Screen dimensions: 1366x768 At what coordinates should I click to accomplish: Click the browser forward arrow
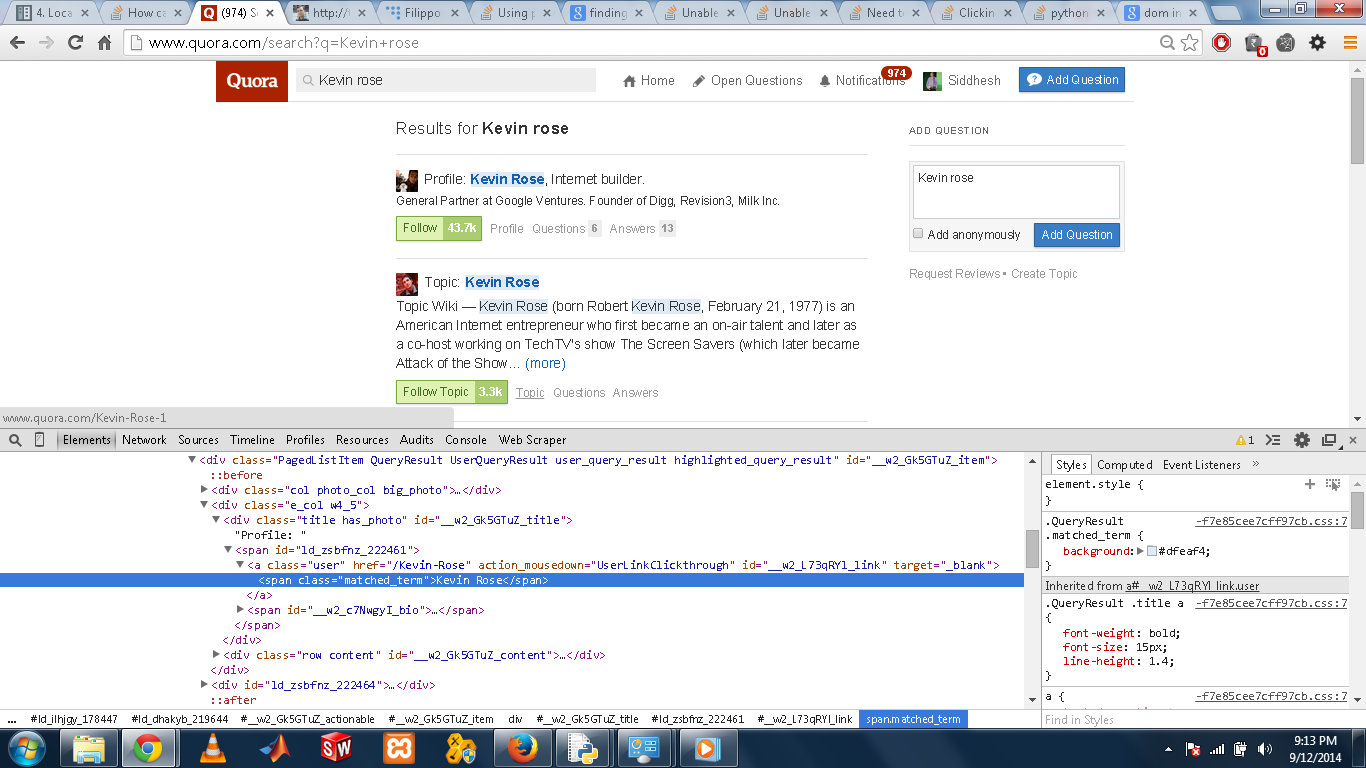point(46,43)
